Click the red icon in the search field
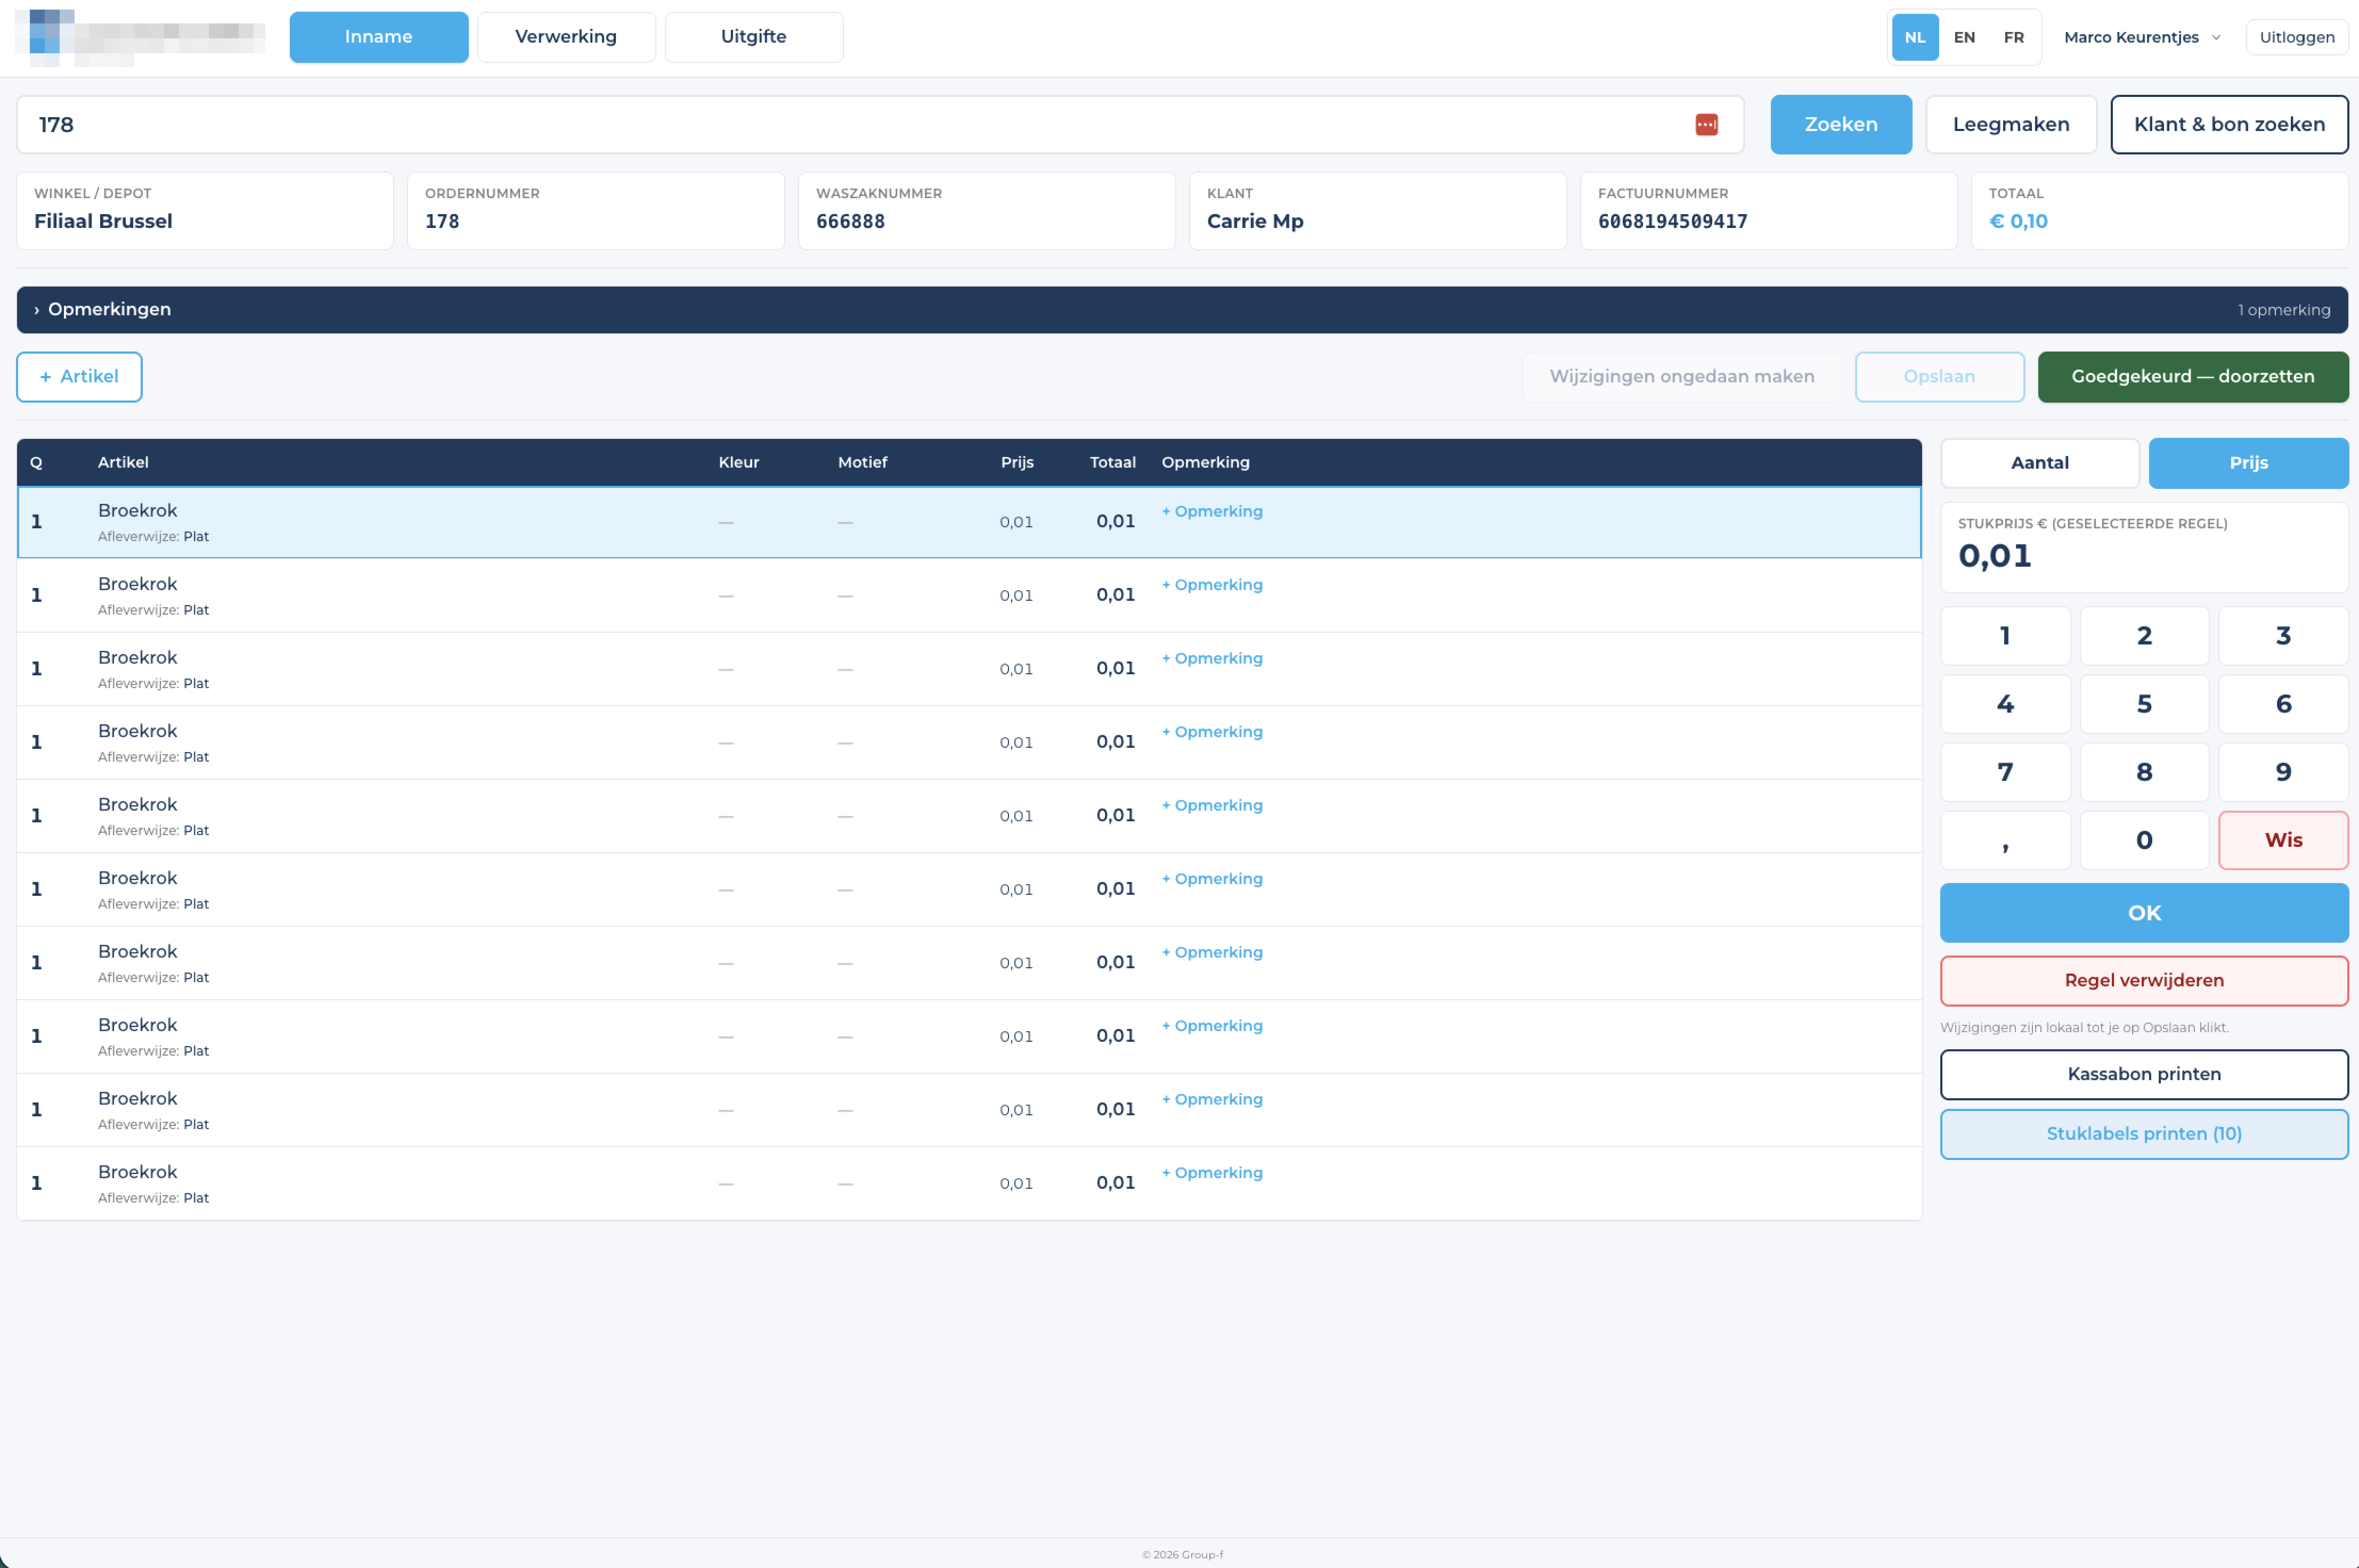The image size is (2359, 1568). pos(1706,124)
